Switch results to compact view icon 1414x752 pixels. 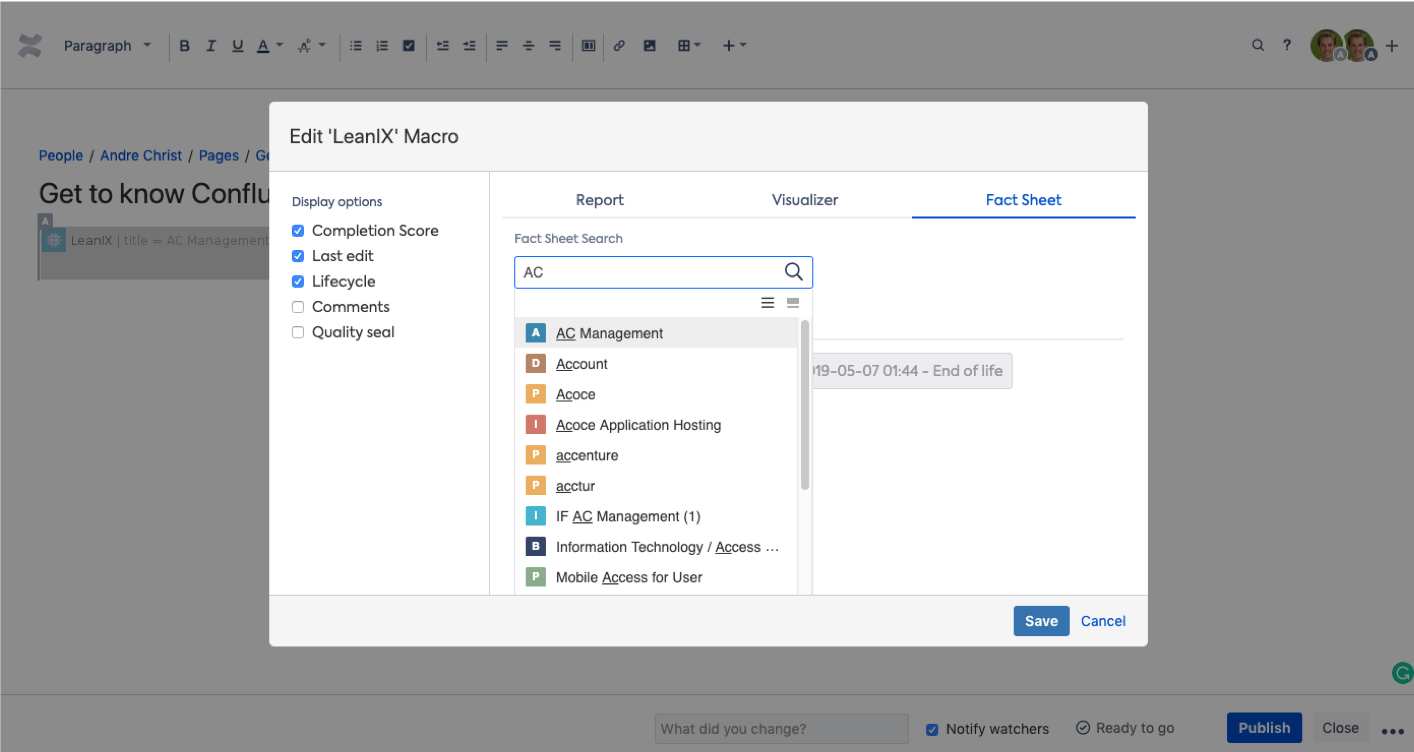click(793, 303)
